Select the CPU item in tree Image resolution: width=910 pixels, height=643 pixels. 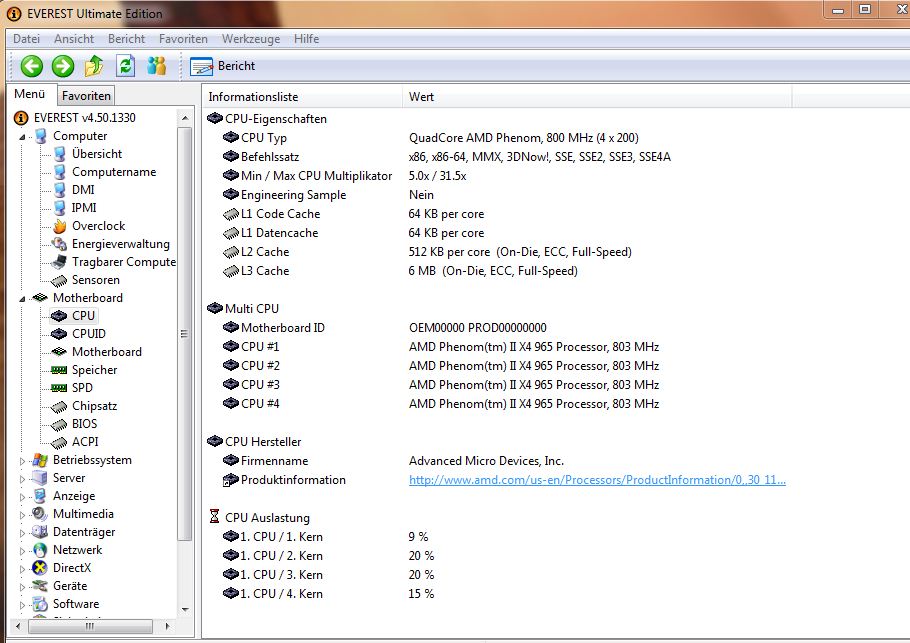point(83,316)
